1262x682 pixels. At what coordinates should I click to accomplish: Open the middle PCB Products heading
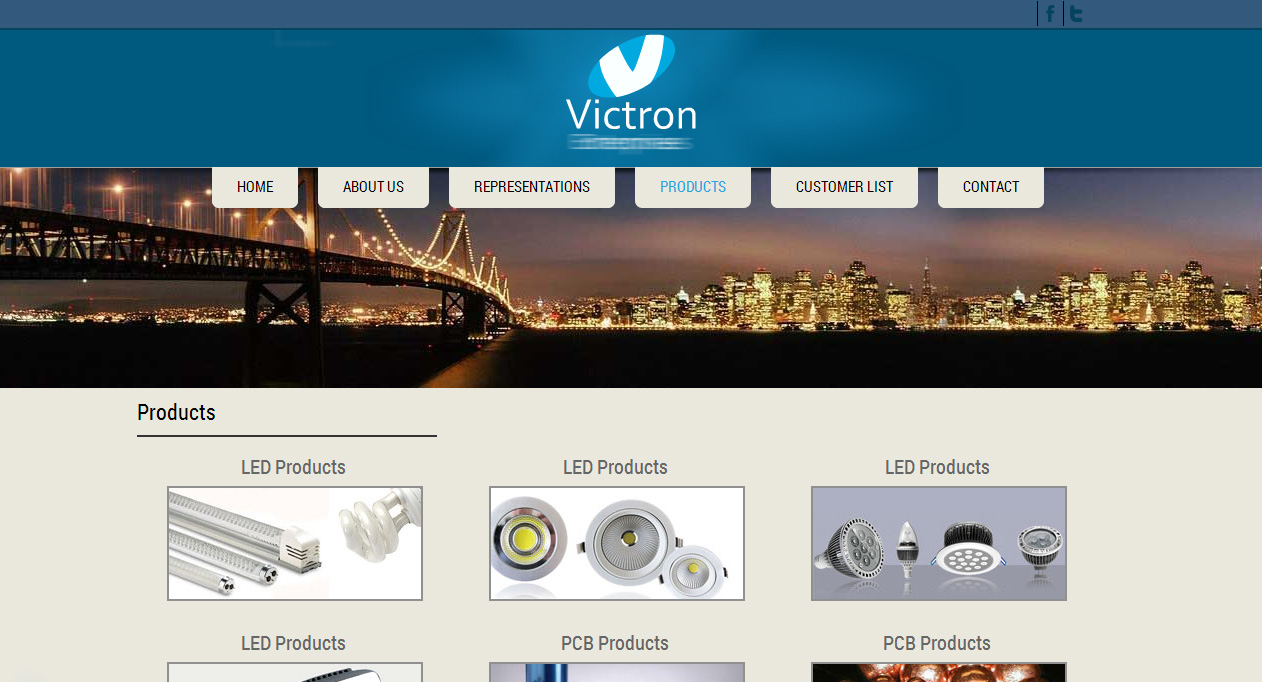coord(615,643)
